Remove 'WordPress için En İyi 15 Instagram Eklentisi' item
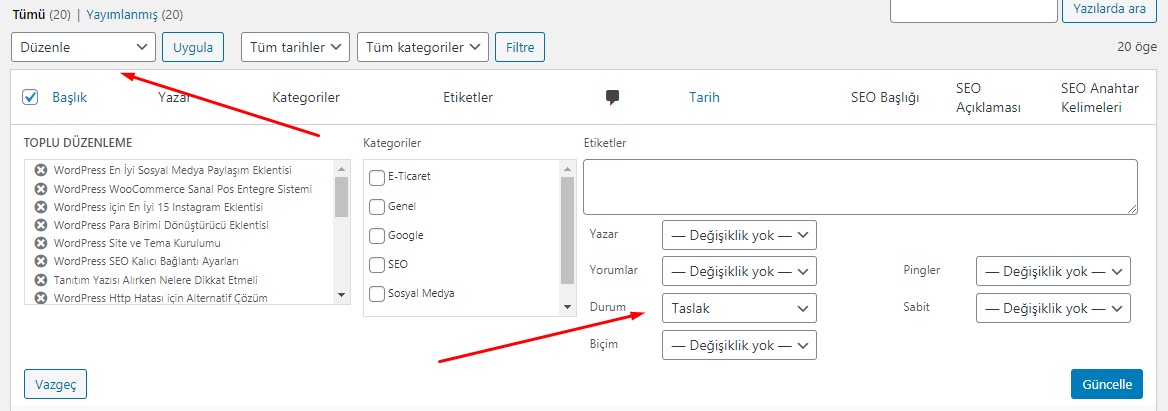The width and height of the screenshot is (1168, 411). 42,207
